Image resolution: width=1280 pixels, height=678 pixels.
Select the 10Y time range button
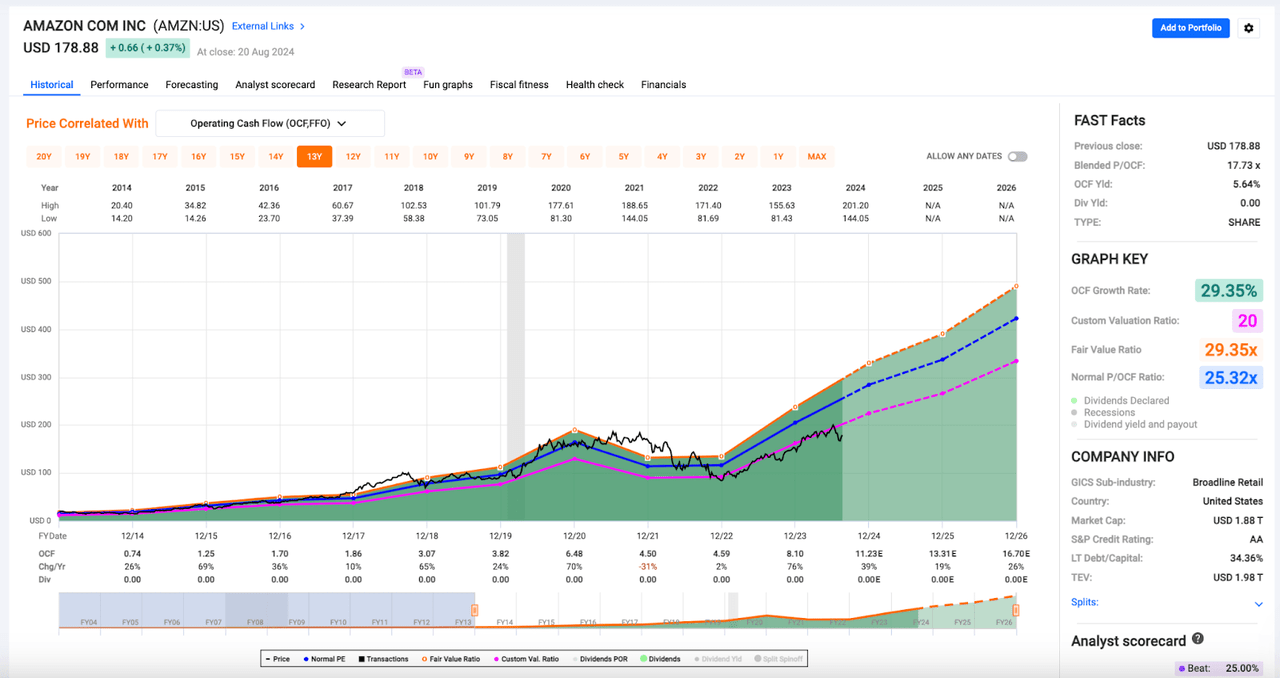point(430,156)
